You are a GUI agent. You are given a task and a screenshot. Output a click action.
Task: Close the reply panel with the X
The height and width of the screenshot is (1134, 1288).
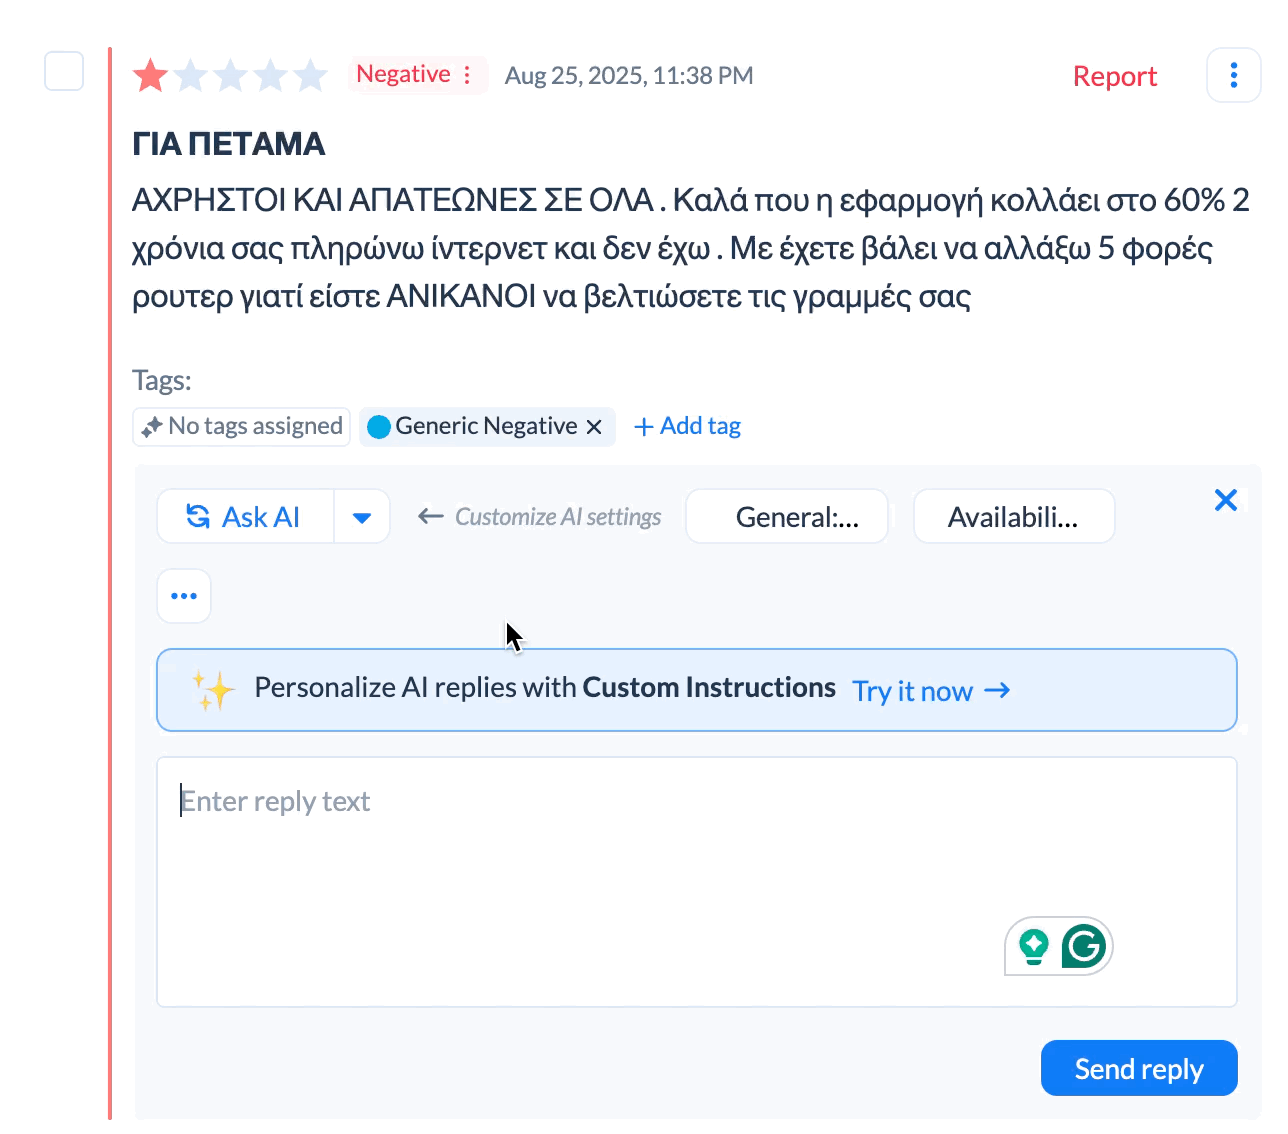point(1226,500)
